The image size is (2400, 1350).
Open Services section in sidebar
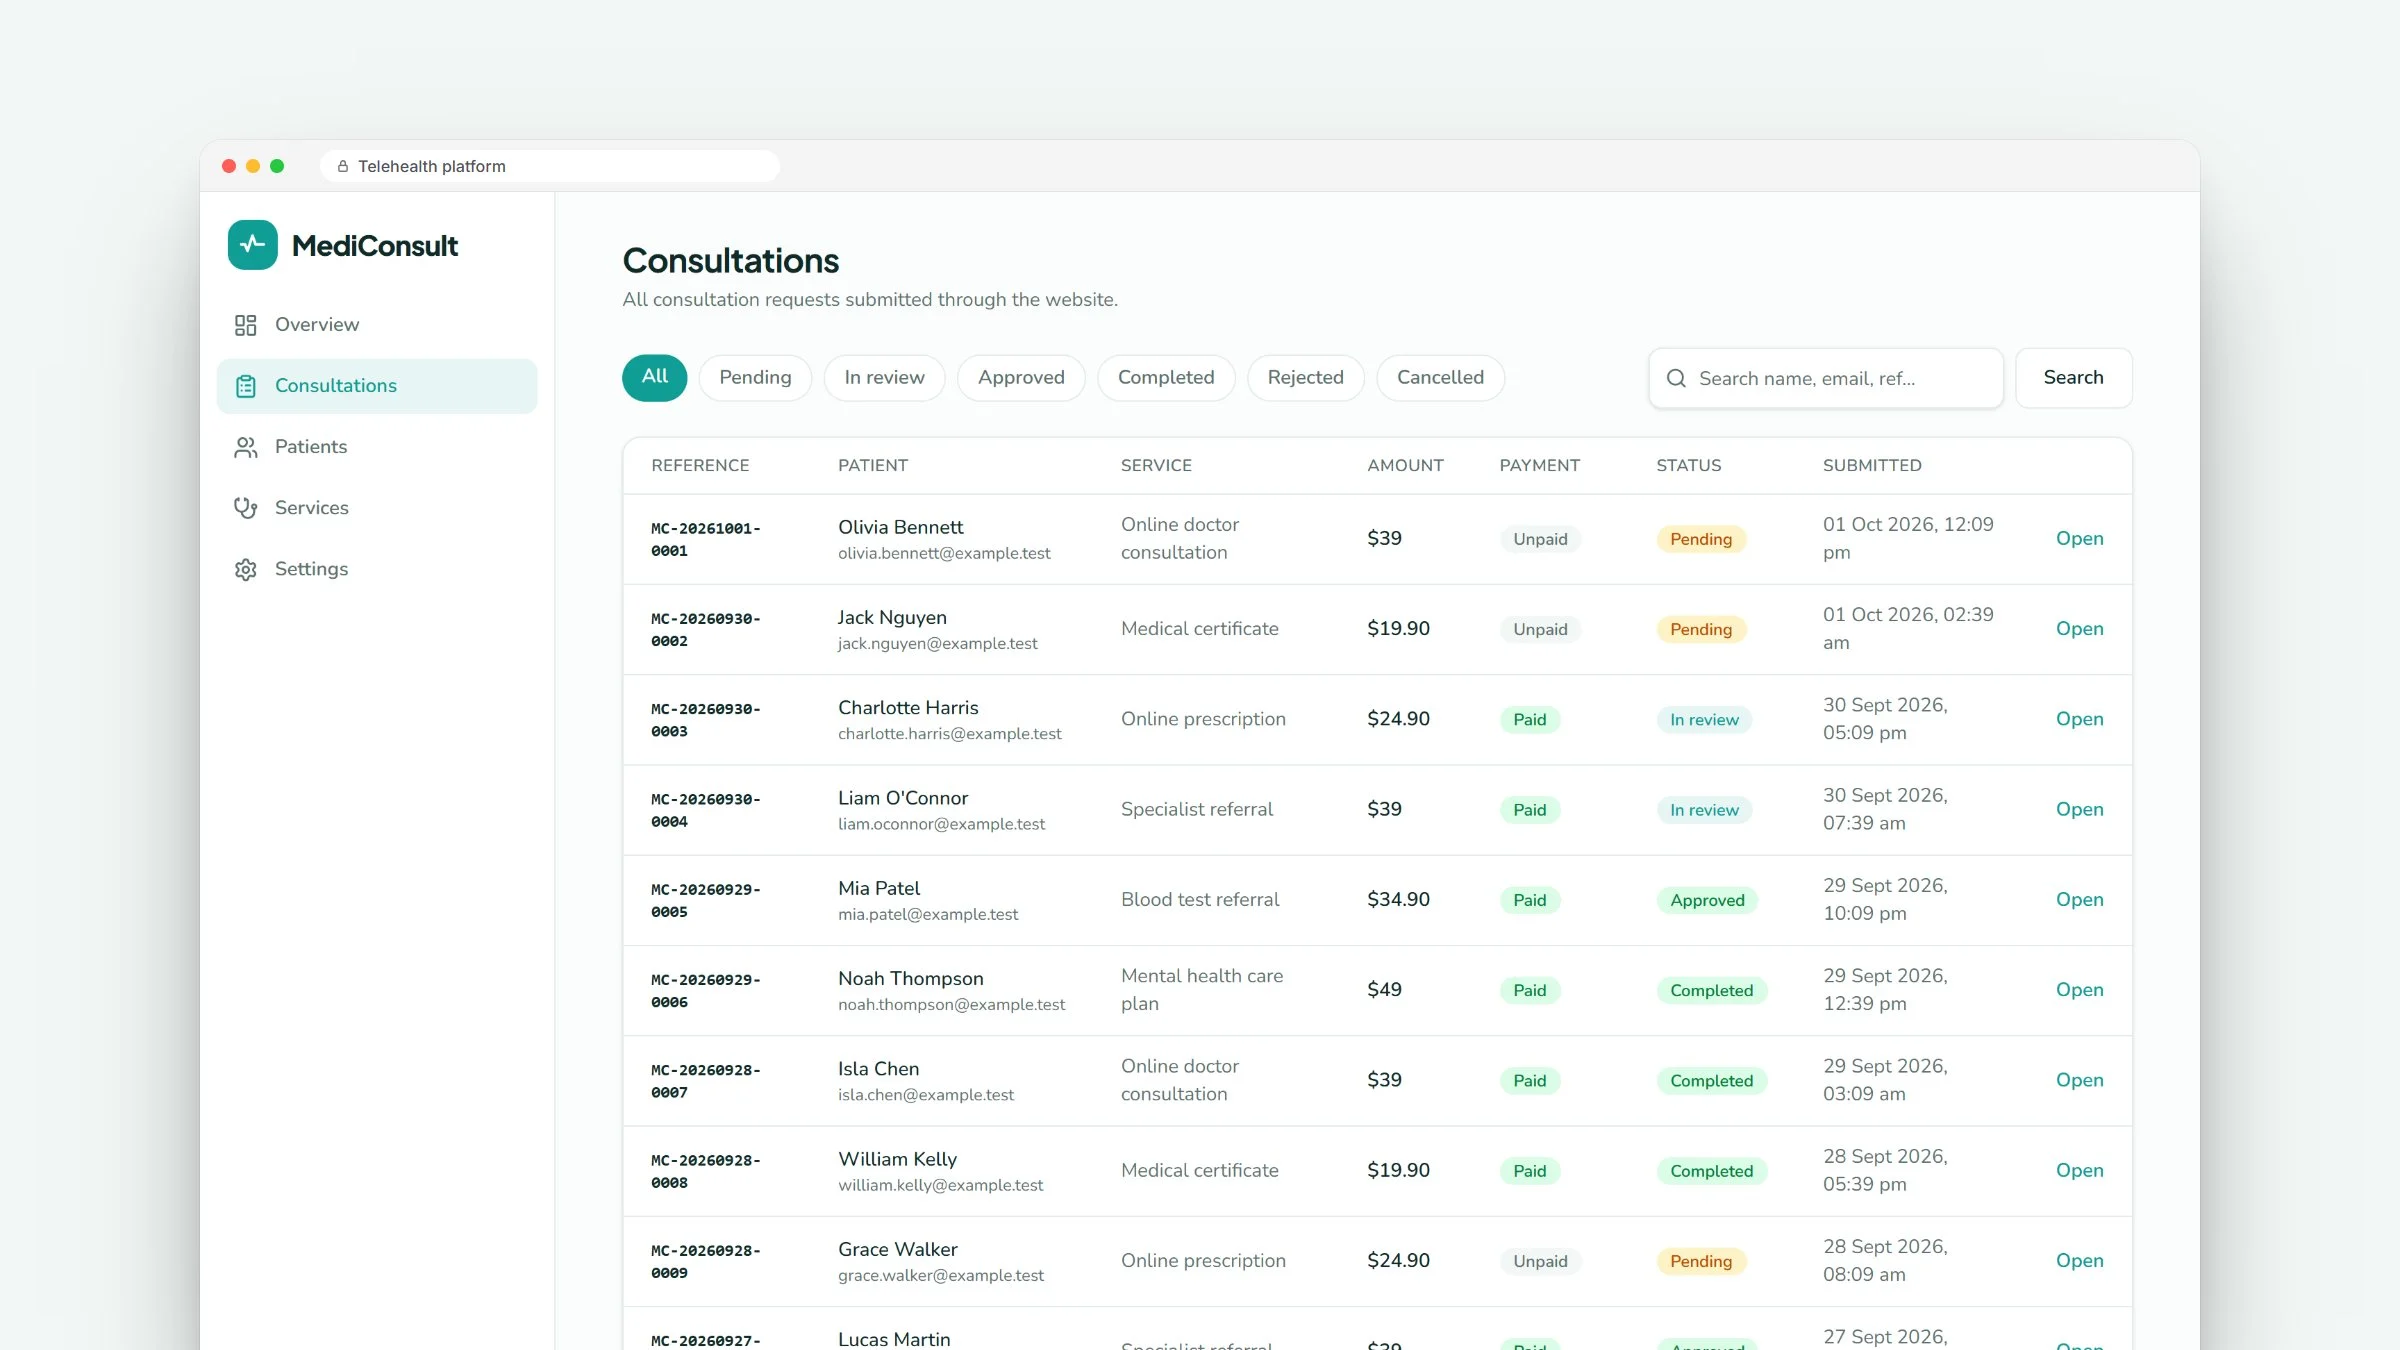[x=377, y=508]
